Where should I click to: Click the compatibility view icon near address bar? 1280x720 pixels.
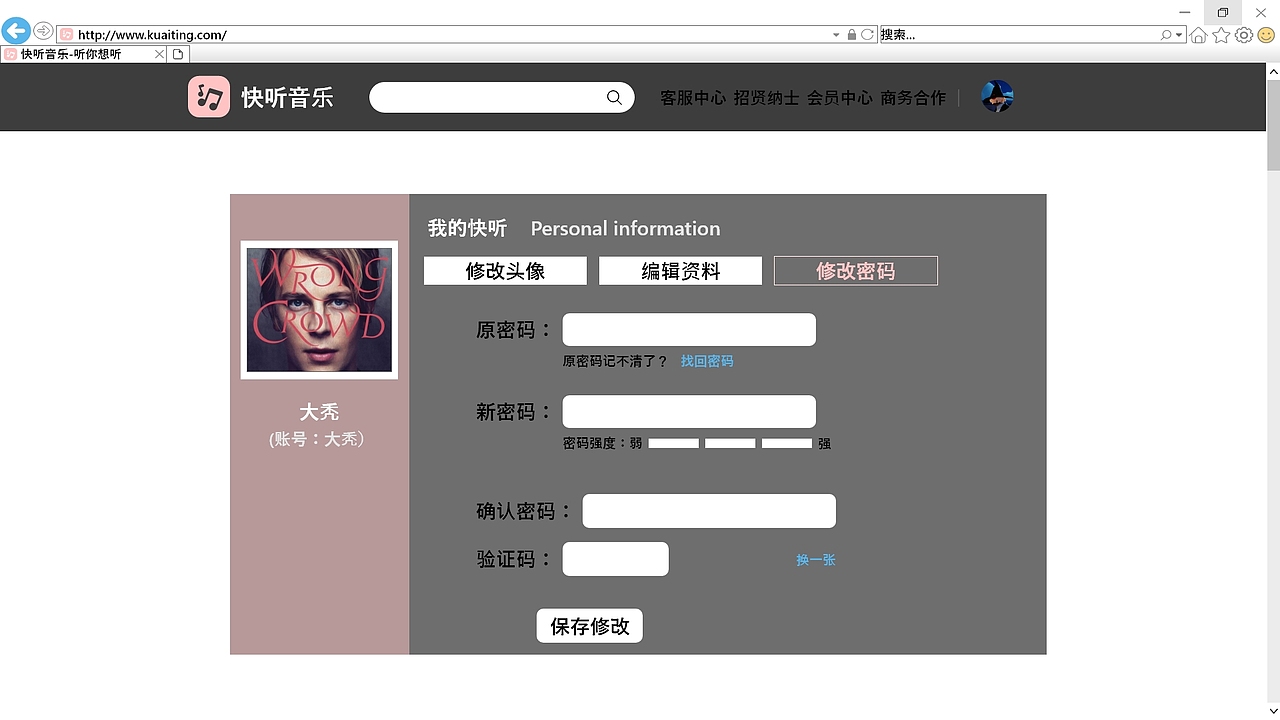[x=866, y=34]
